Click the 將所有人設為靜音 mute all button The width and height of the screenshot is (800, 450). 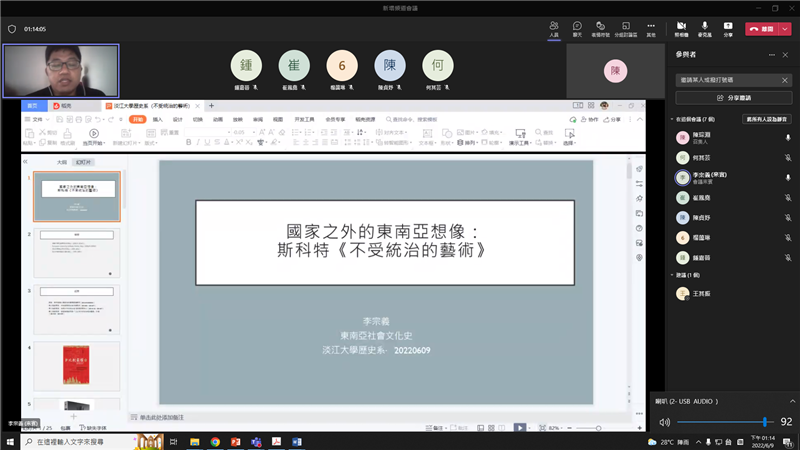pyautogui.click(x=767, y=119)
